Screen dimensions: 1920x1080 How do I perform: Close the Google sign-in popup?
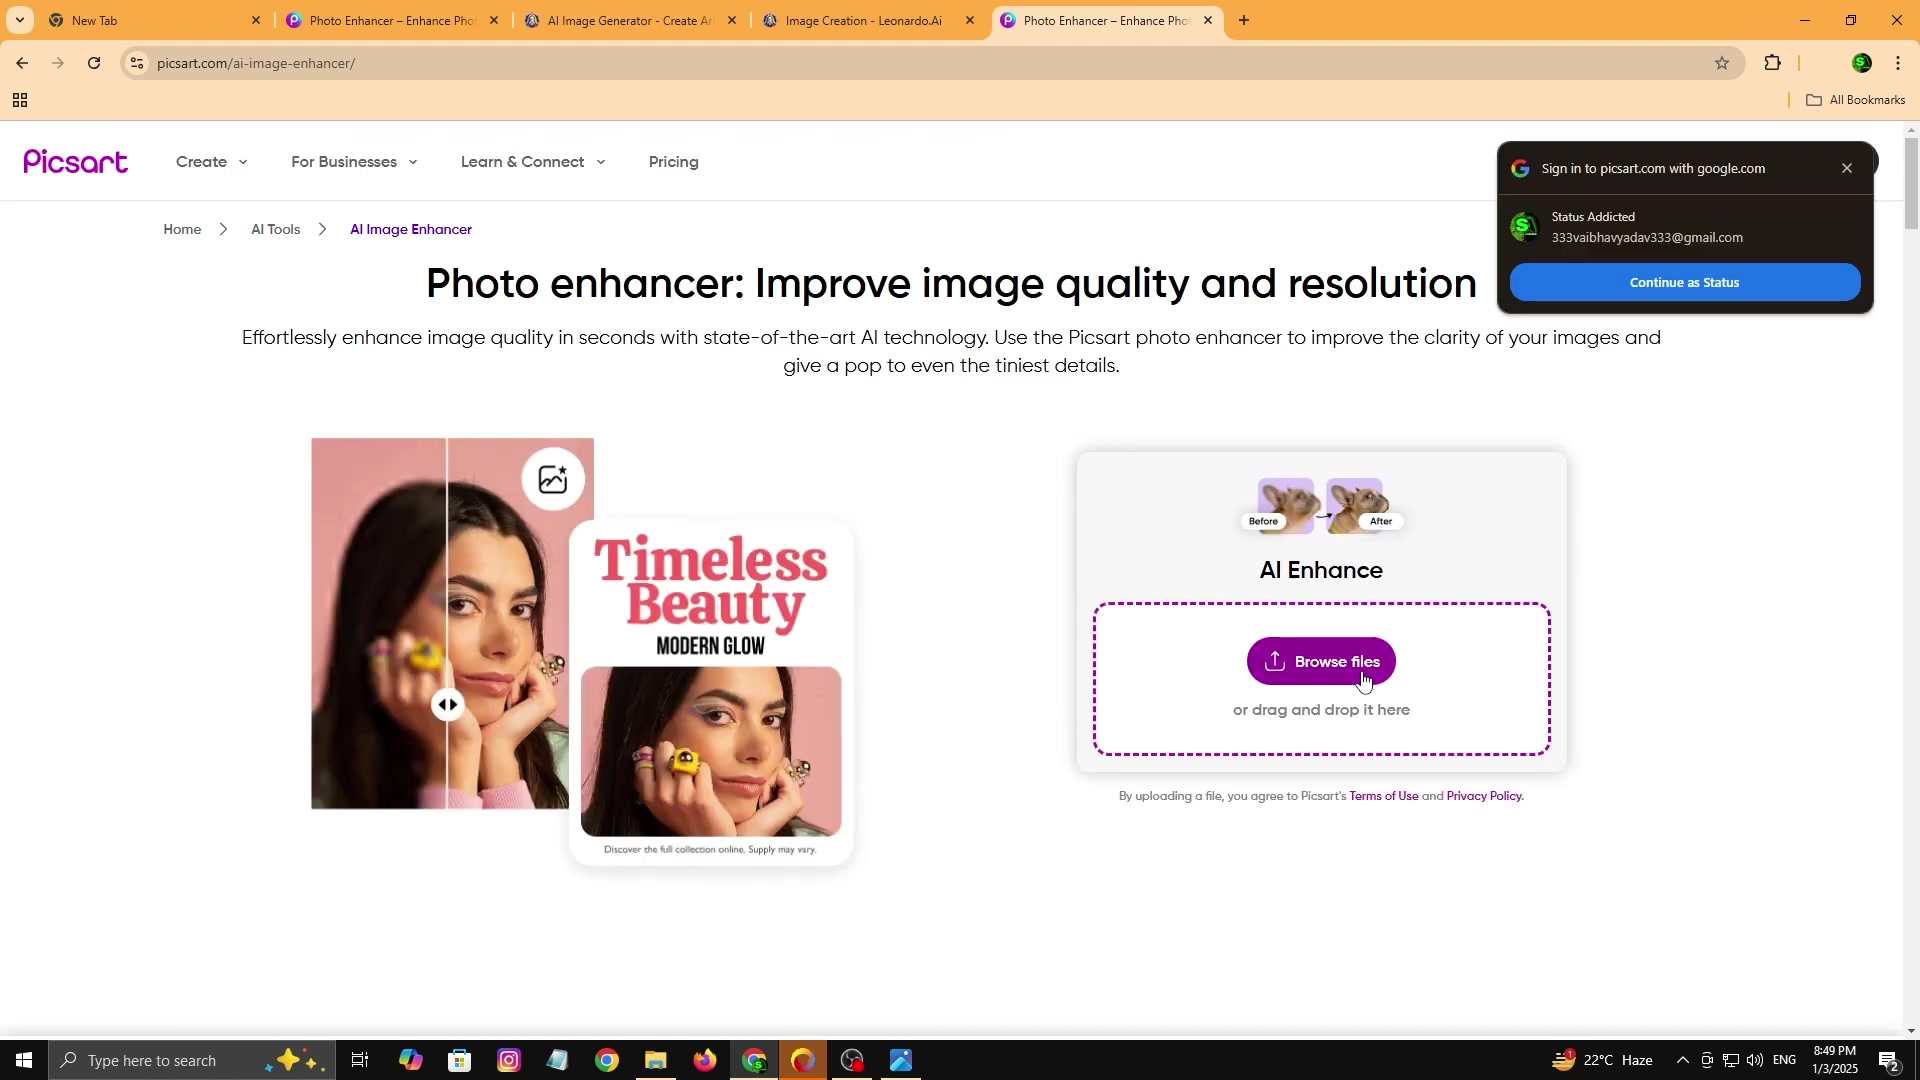[1847, 168]
